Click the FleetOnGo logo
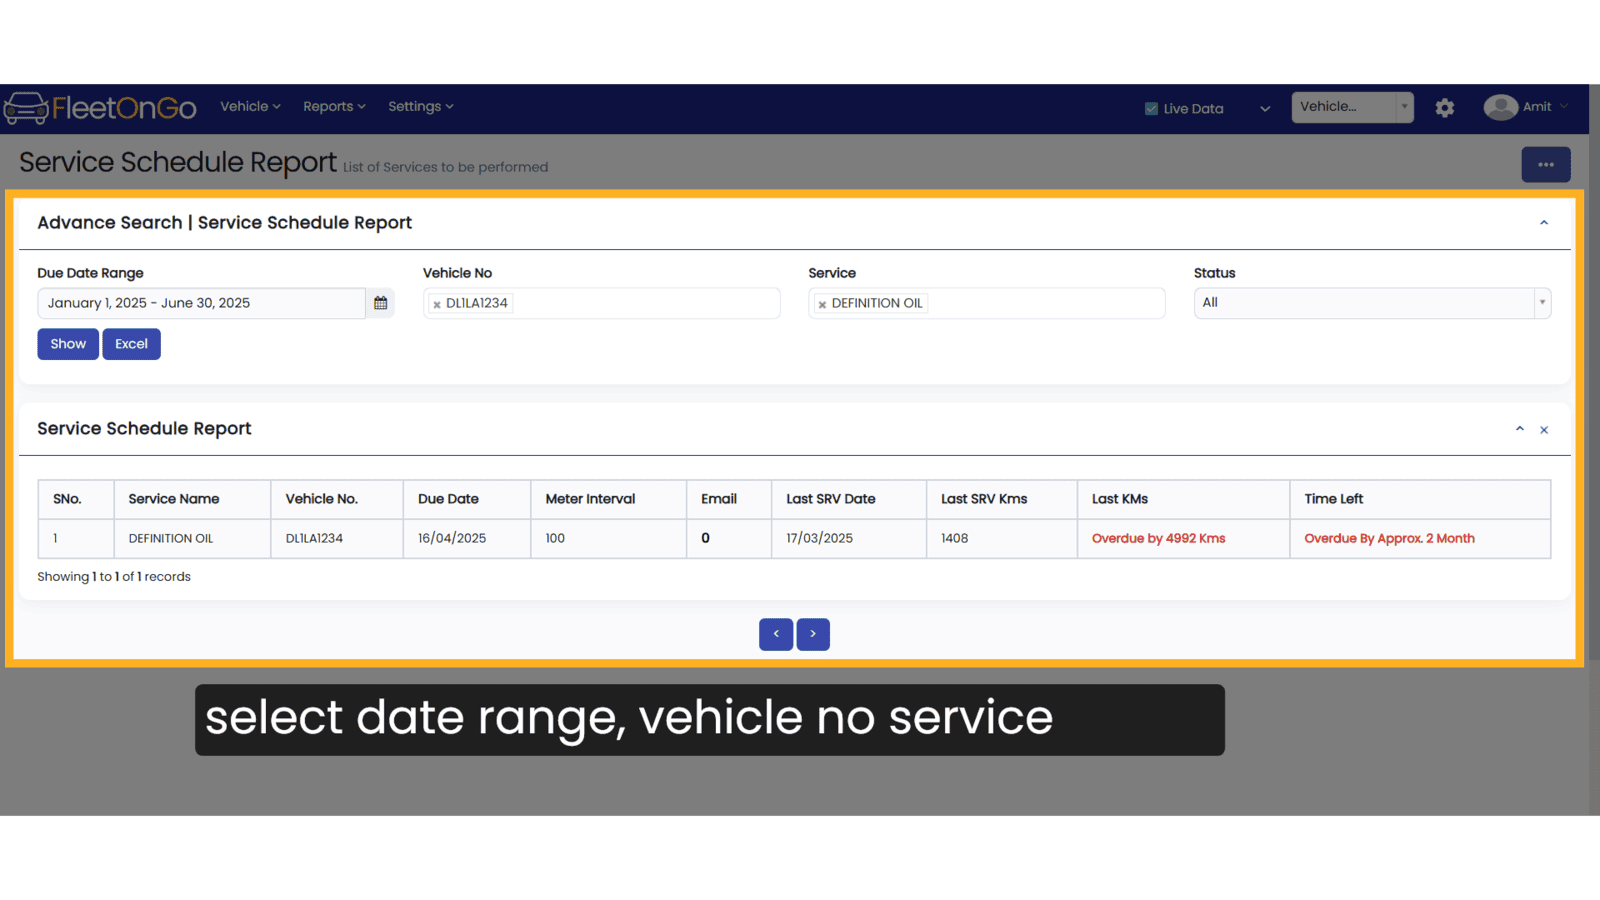Screen dimensions: 1600x900 (100, 108)
